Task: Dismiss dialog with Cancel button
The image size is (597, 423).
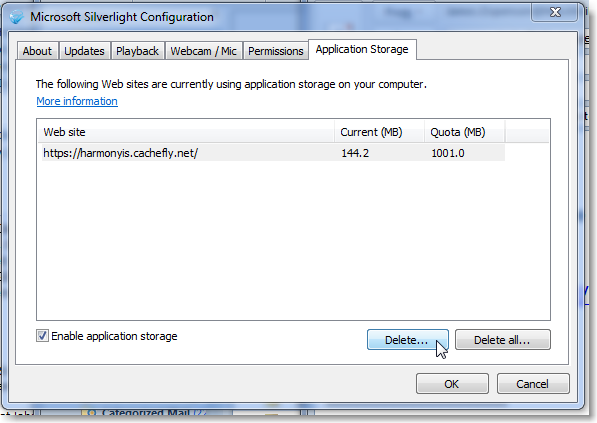Action: tap(533, 383)
